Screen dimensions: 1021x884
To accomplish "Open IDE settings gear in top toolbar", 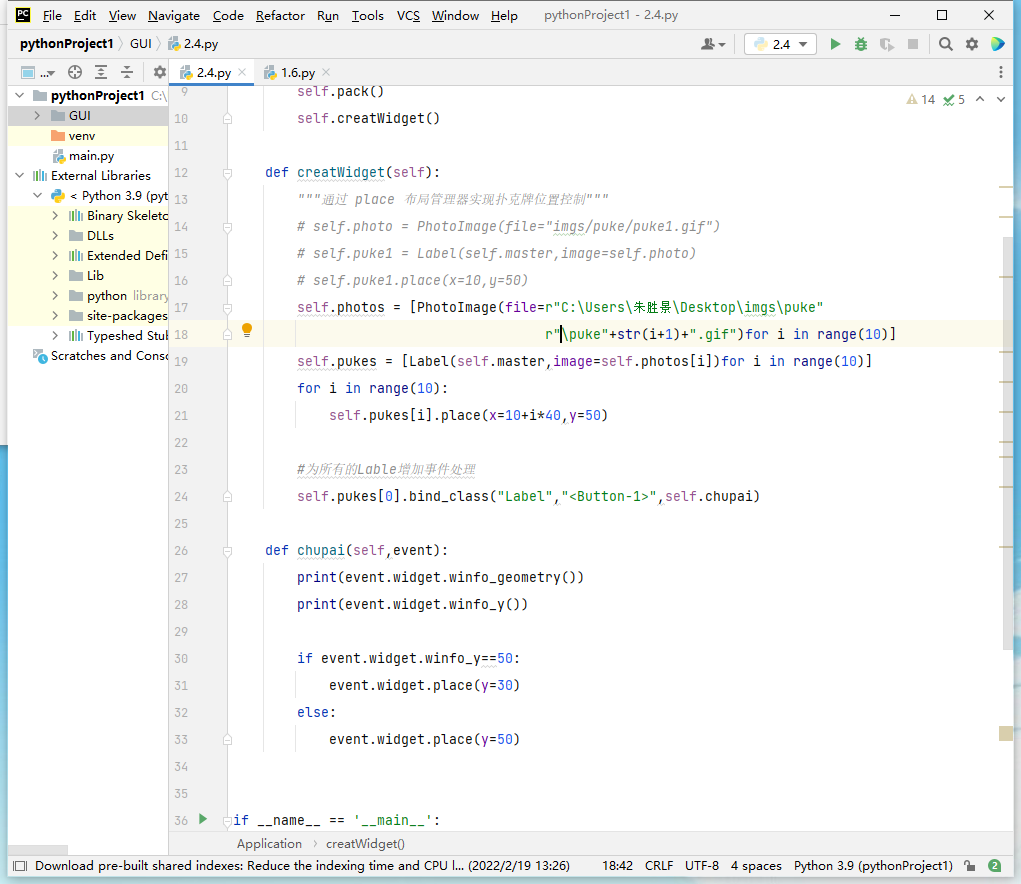I will [x=972, y=44].
